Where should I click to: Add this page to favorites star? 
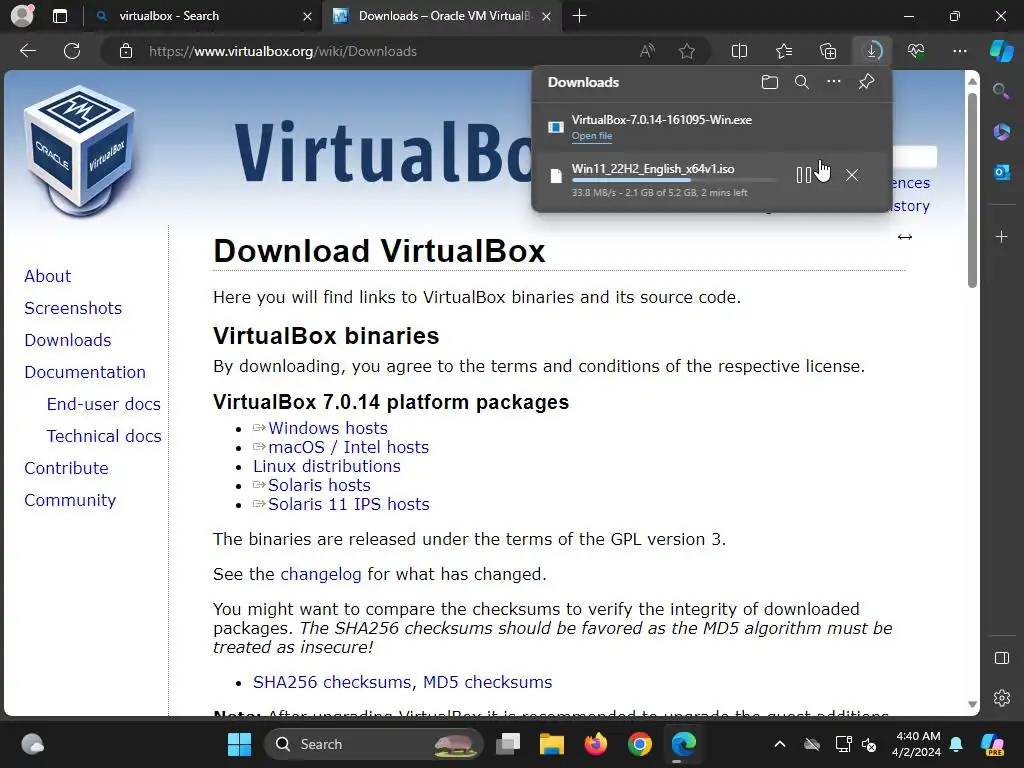tap(686, 51)
